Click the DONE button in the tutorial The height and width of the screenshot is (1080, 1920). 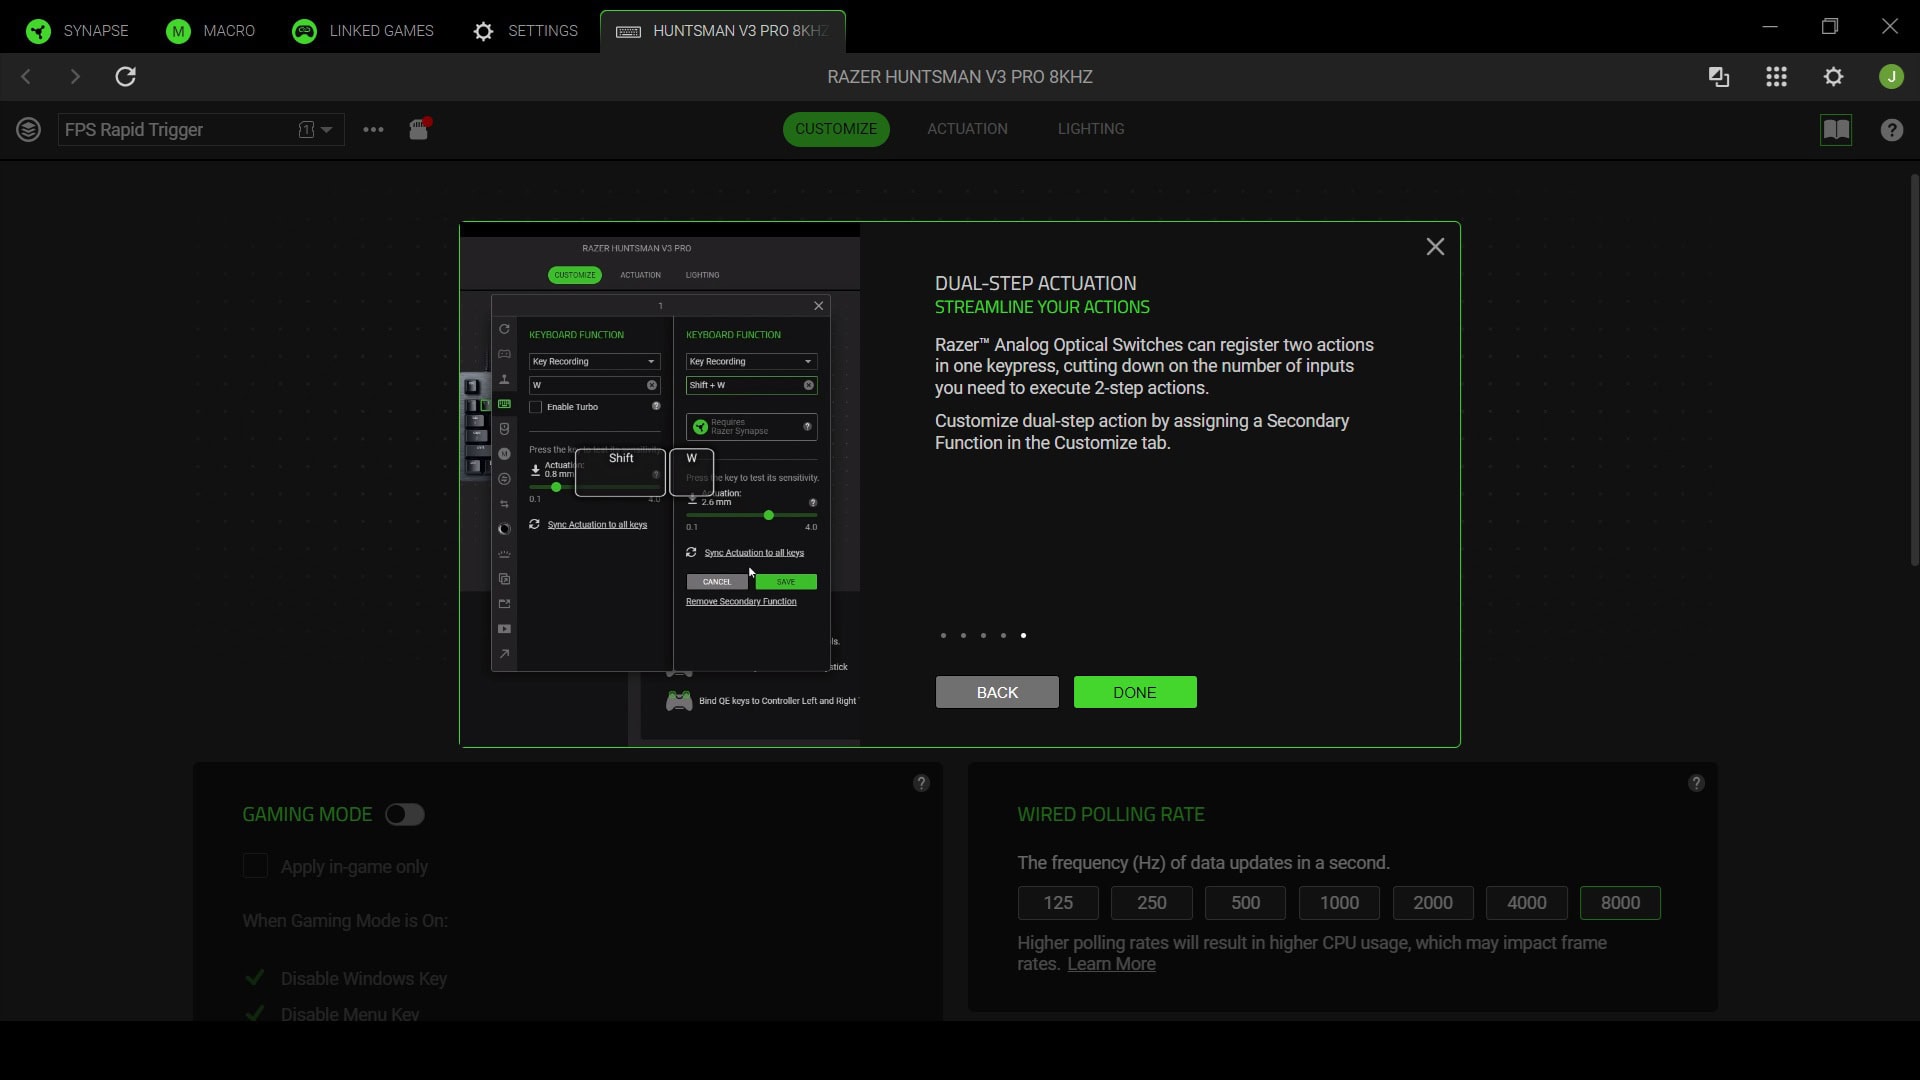point(1134,692)
